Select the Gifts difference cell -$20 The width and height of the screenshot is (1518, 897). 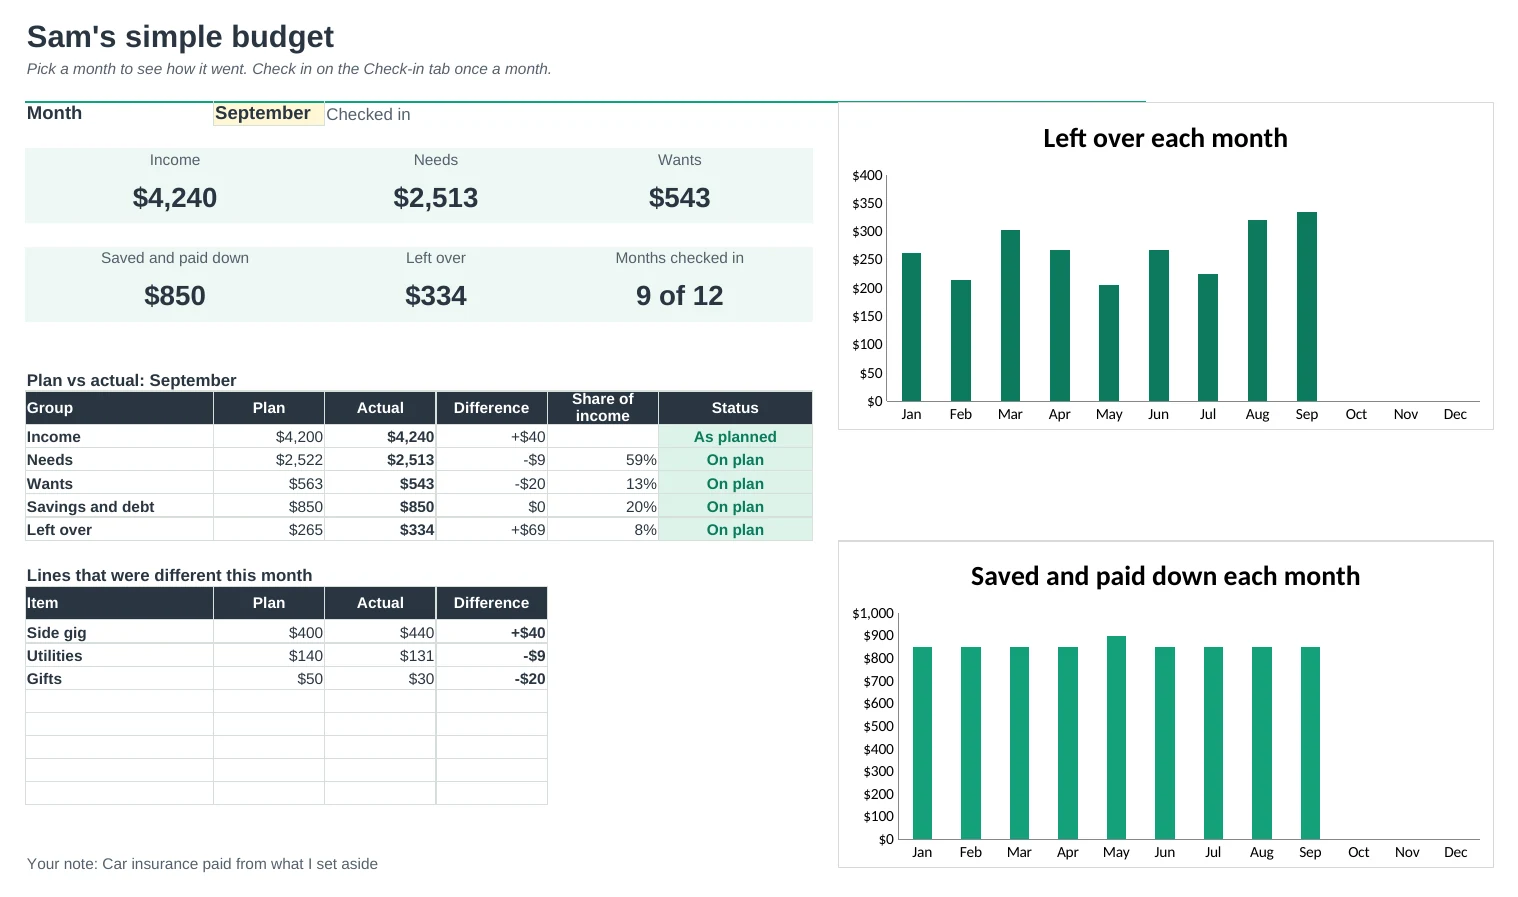[x=492, y=679]
